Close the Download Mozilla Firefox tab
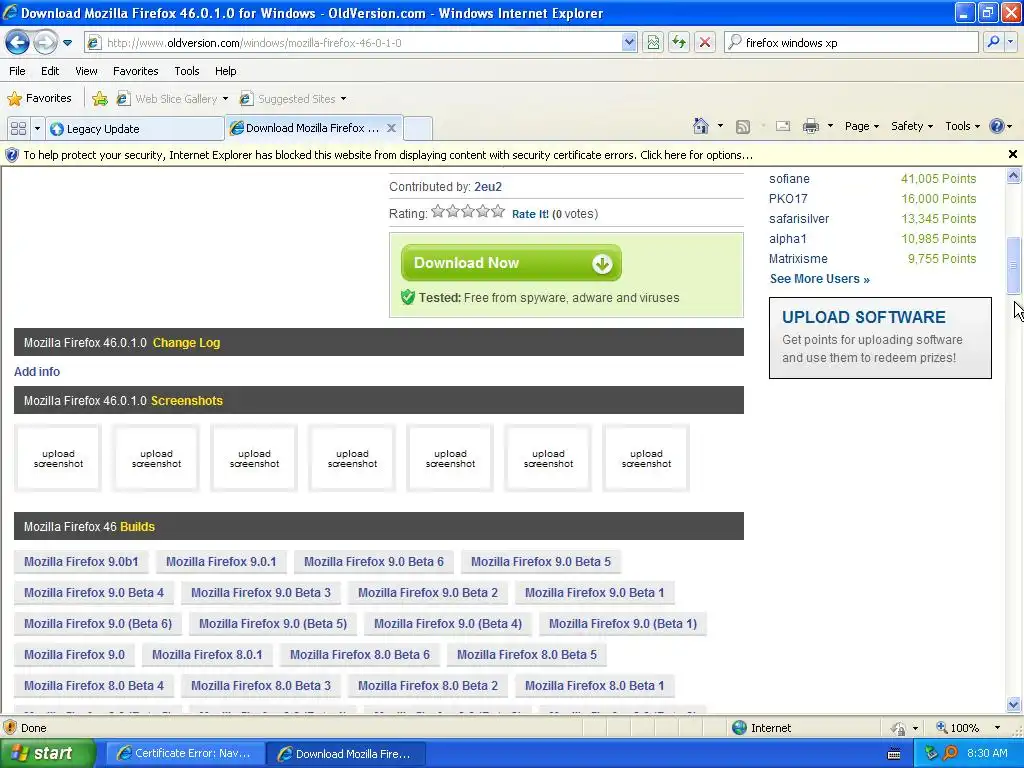This screenshot has height=768, width=1024. click(x=391, y=128)
